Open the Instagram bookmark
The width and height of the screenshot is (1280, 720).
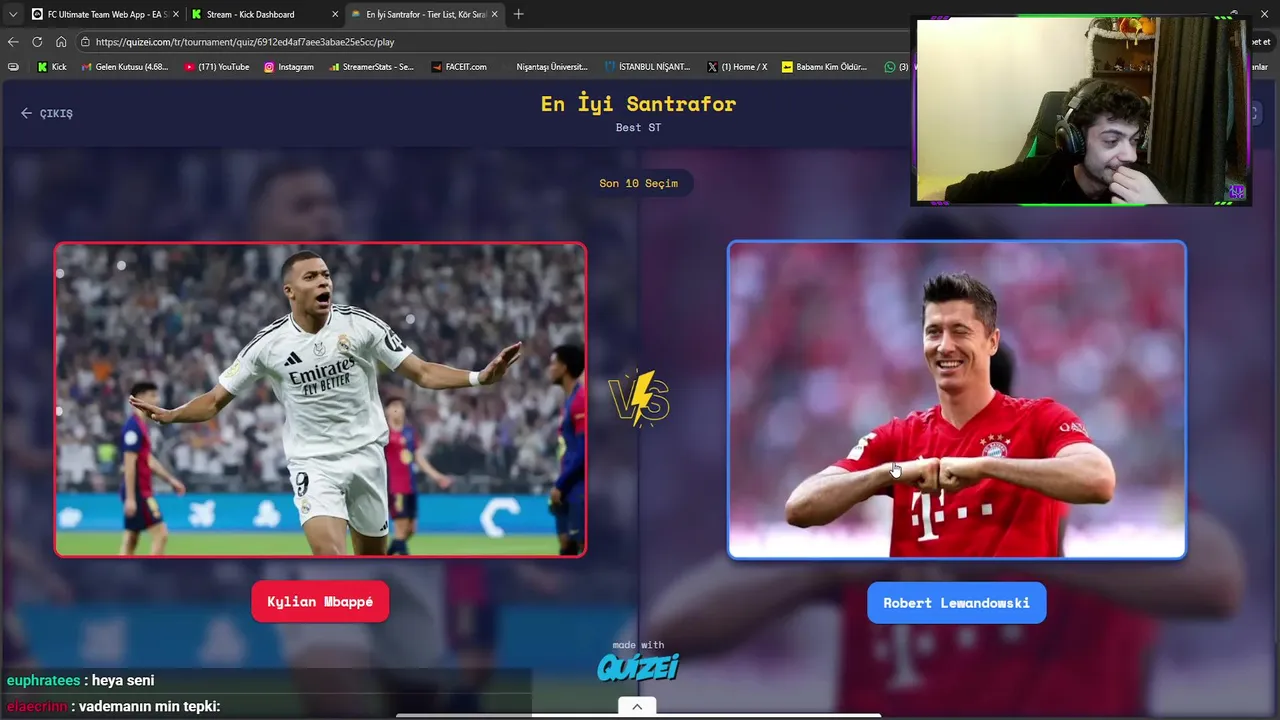point(289,67)
